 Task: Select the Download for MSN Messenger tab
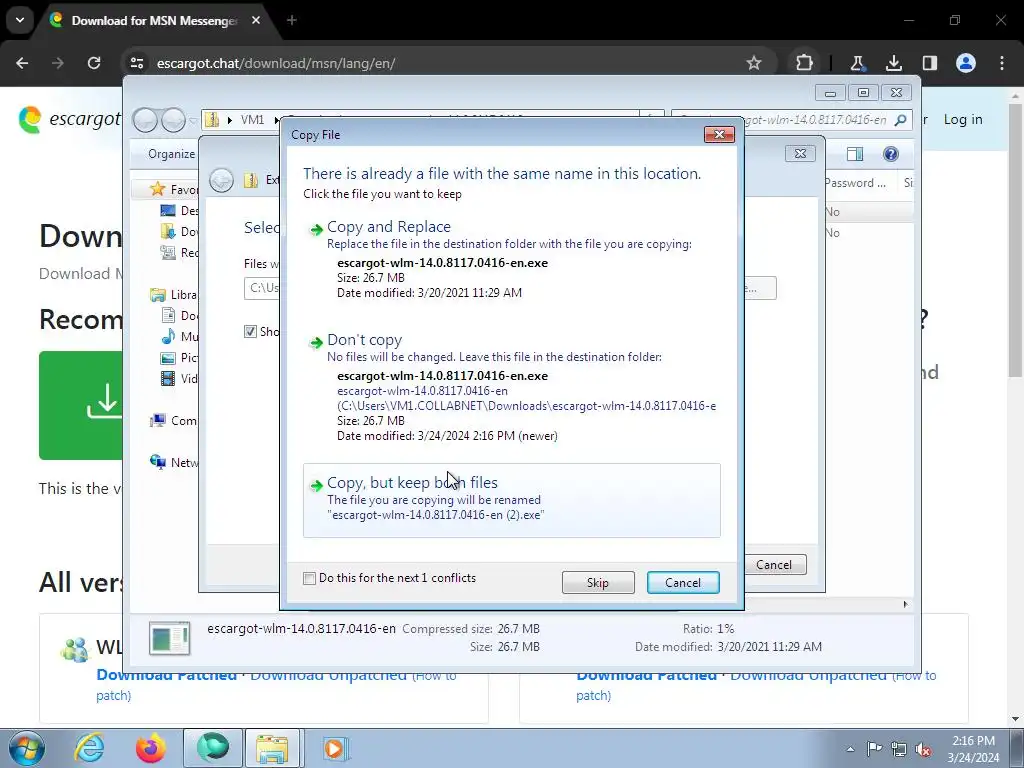pyautogui.click(x=155, y=20)
